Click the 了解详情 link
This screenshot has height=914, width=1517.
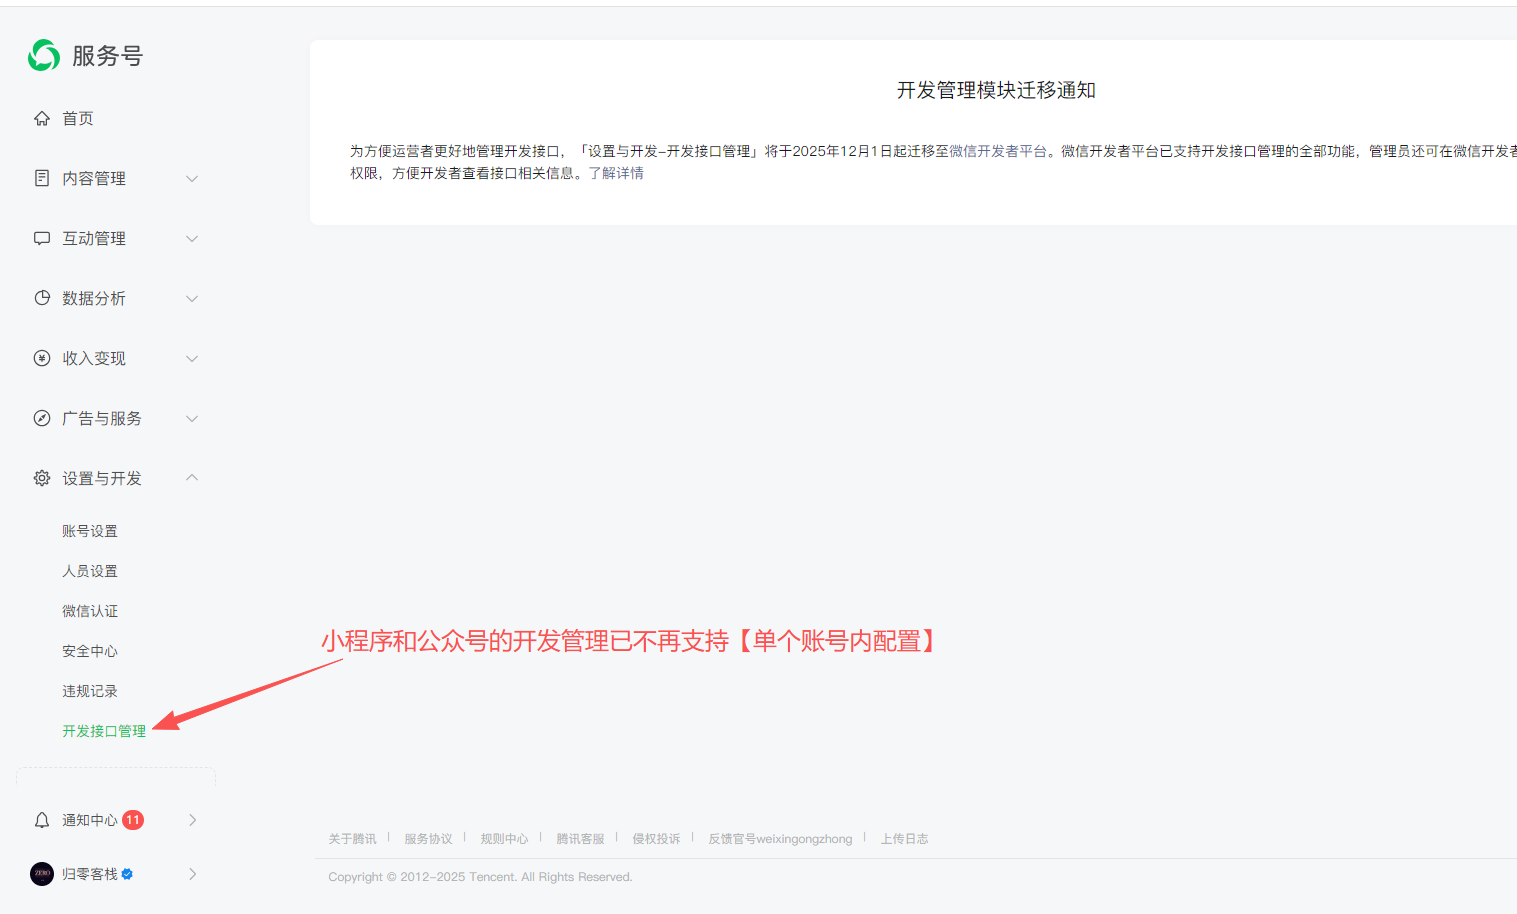(x=616, y=173)
